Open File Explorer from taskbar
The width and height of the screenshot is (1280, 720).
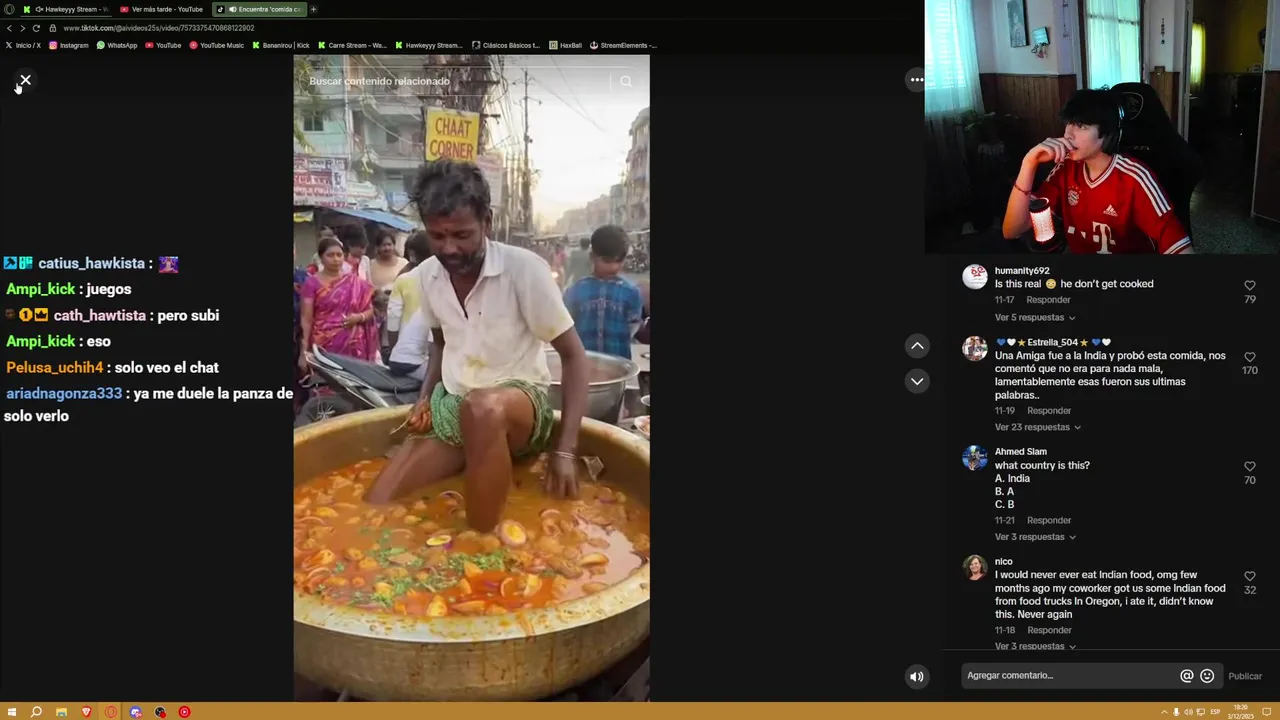(61, 712)
